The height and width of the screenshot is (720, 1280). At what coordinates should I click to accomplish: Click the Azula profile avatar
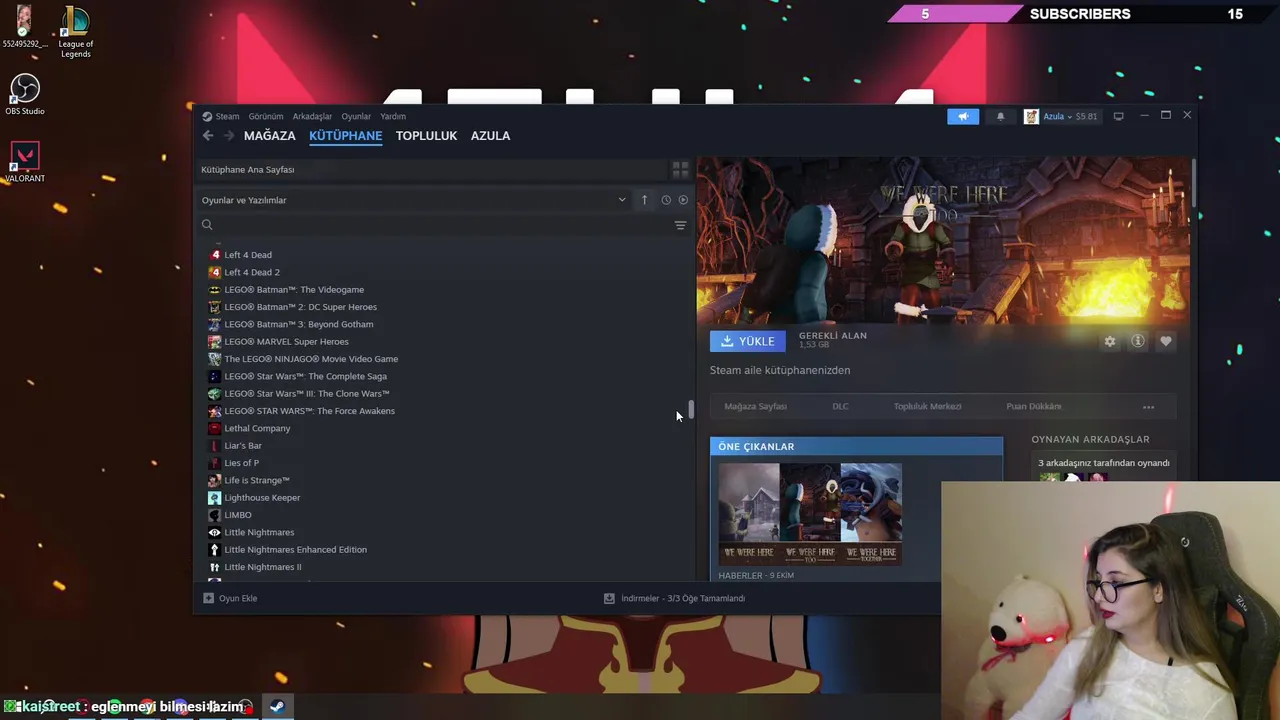click(1031, 116)
